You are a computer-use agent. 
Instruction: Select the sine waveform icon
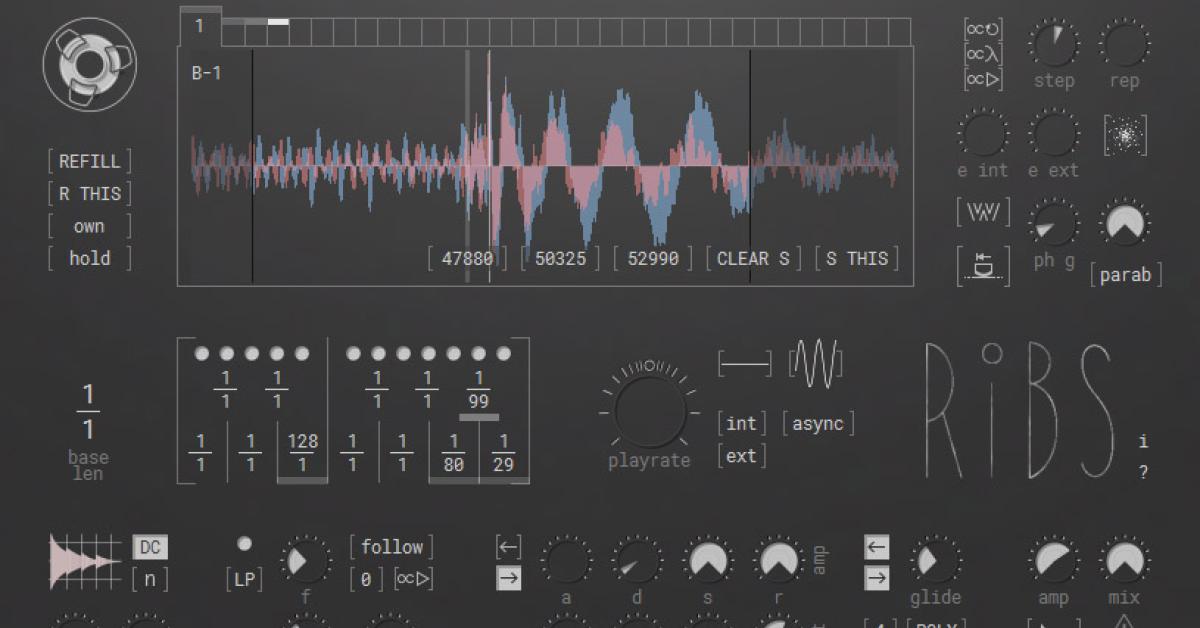(x=815, y=362)
